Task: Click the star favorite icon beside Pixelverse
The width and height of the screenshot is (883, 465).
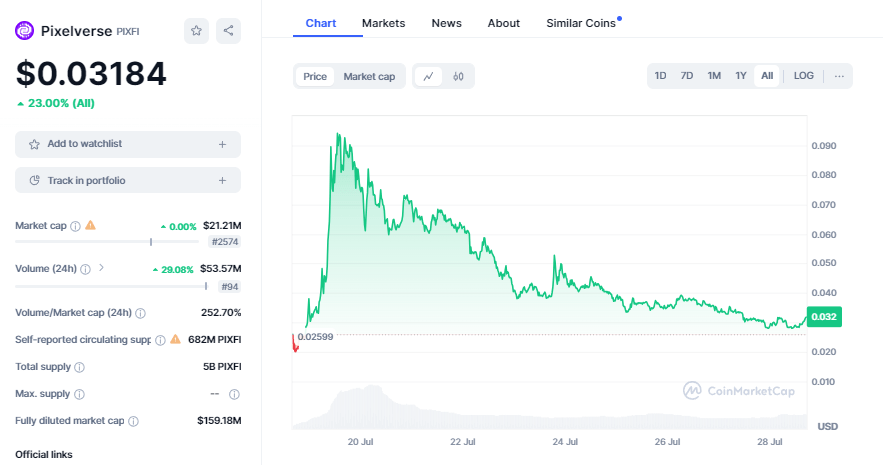Action: [196, 31]
